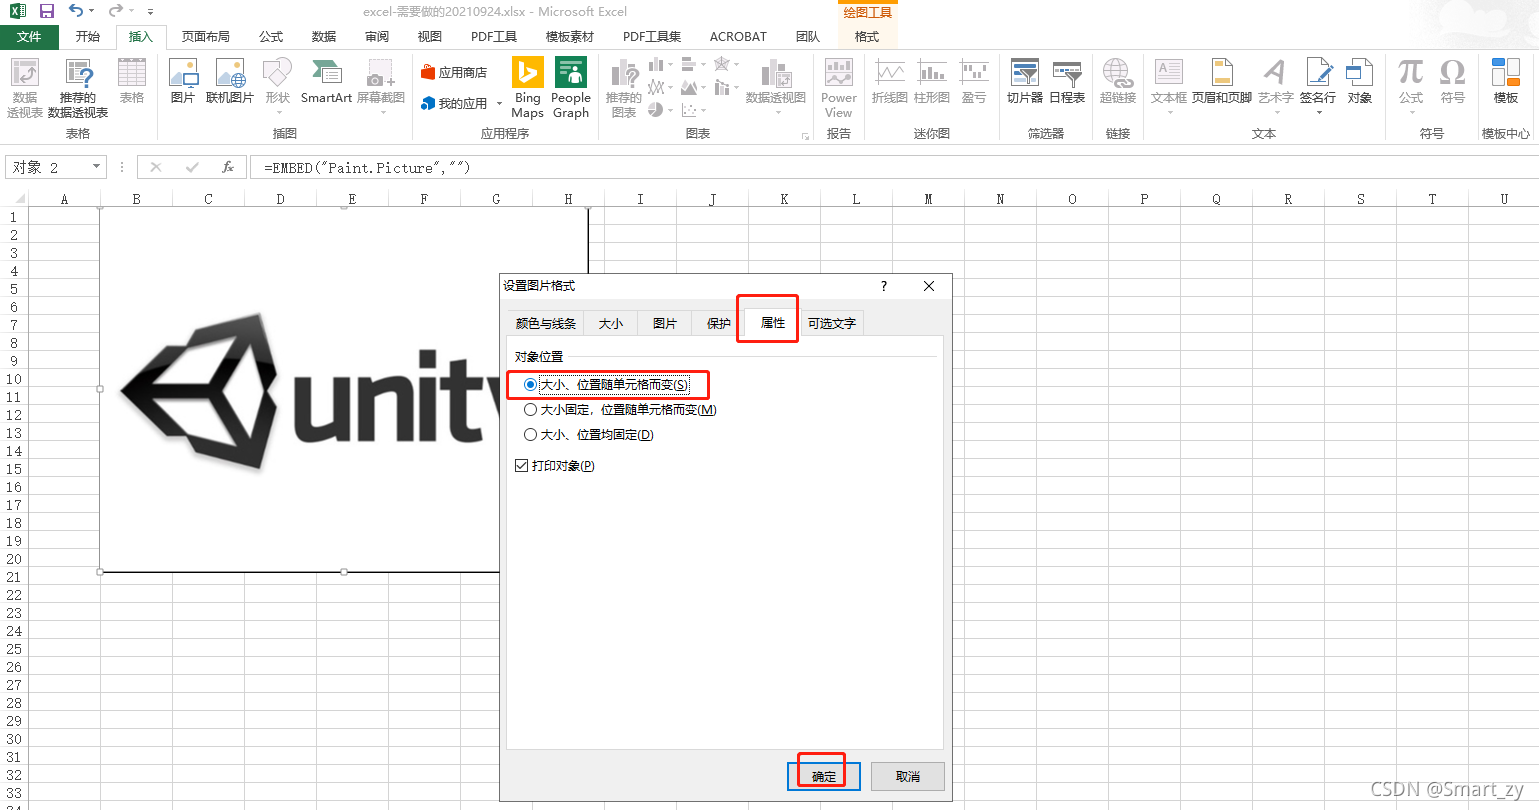This screenshot has width=1539, height=810.
Task: Insert Win/Loss sparkline (盈亏)
Action: click(974, 81)
